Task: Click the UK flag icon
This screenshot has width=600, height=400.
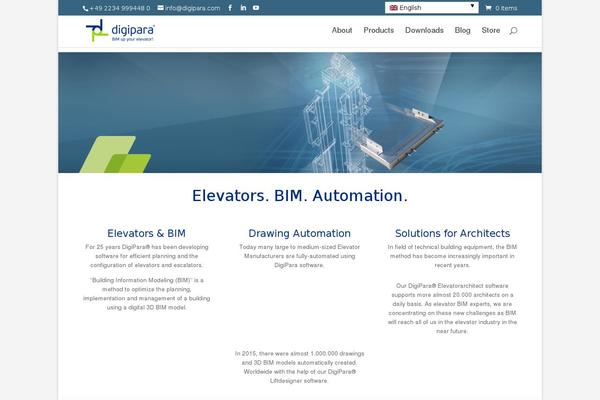Action: pos(393,8)
